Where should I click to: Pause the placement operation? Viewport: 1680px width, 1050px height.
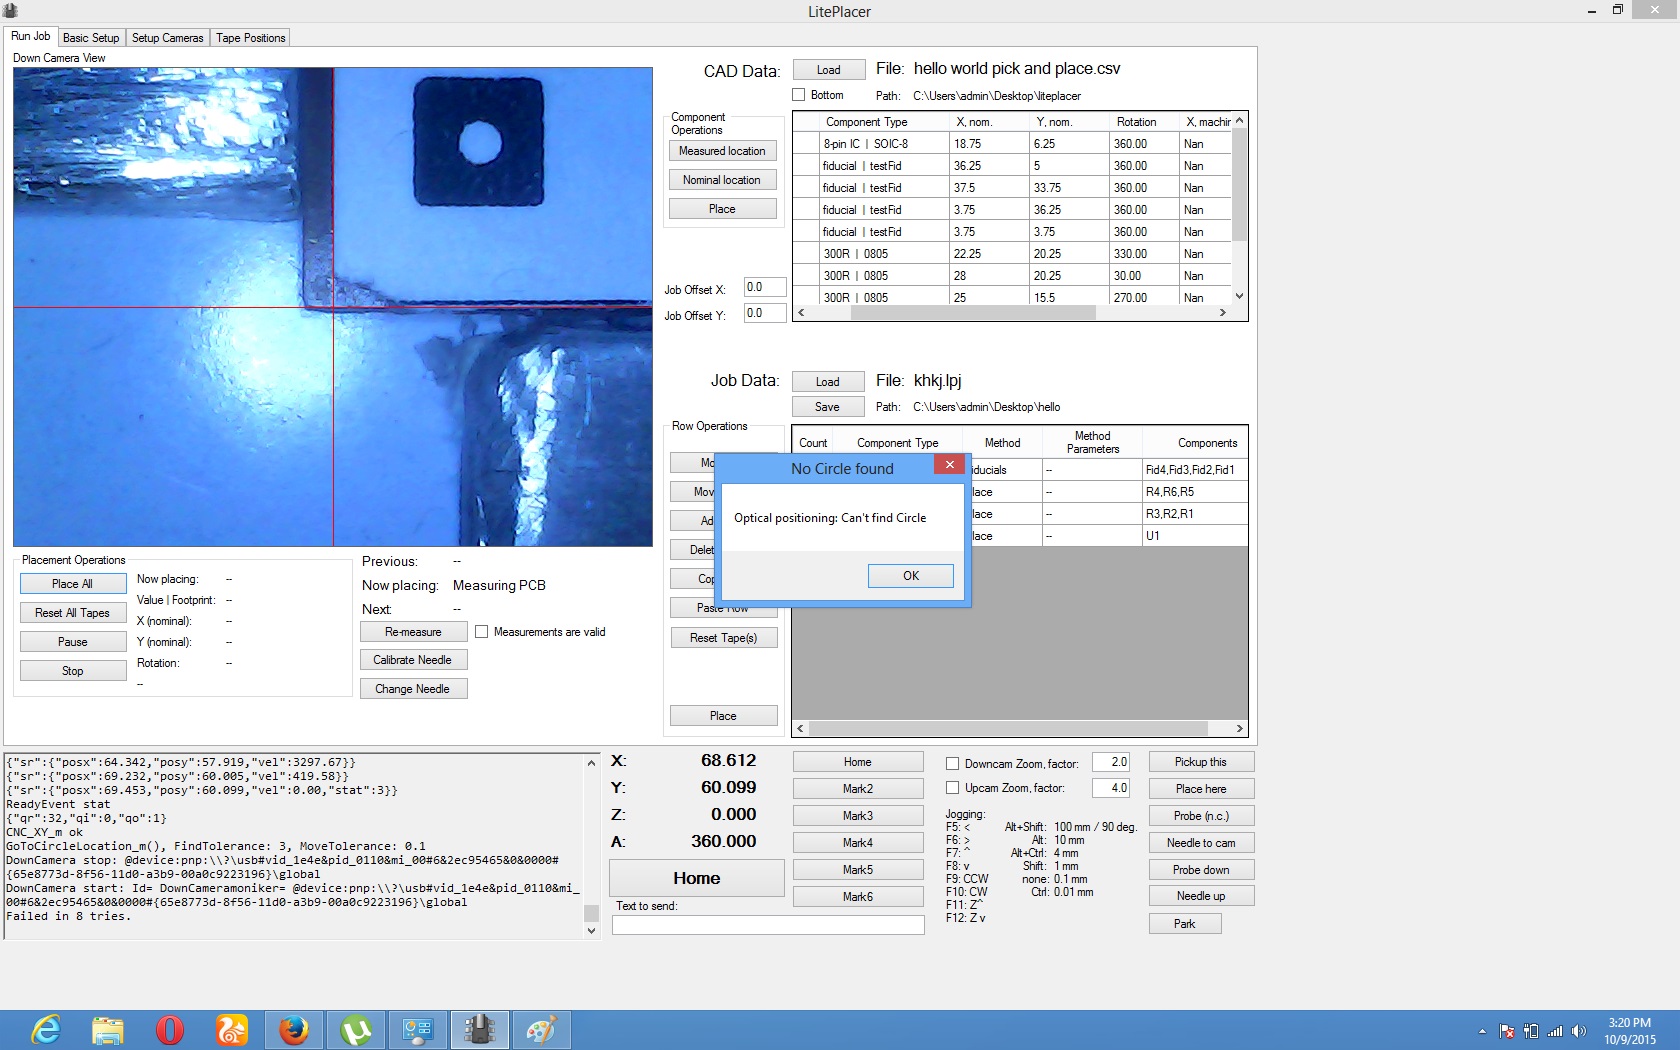coord(73,642)
